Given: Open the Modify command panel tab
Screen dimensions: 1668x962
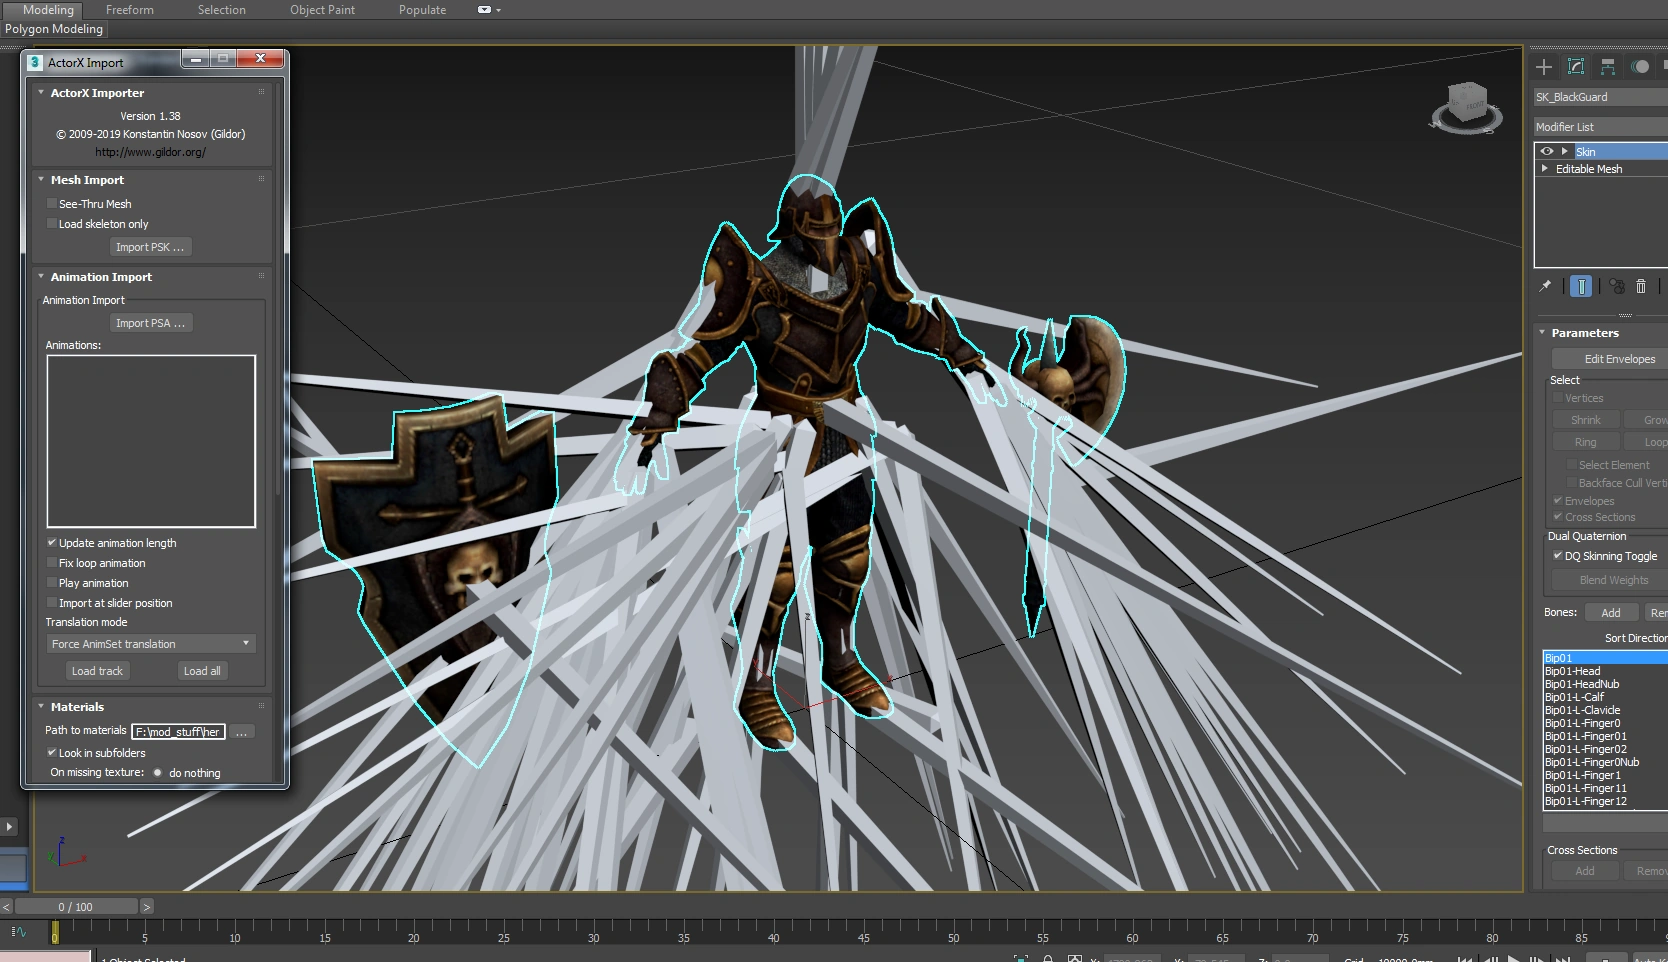Looking at the screenshot, I should (1576, 67).
